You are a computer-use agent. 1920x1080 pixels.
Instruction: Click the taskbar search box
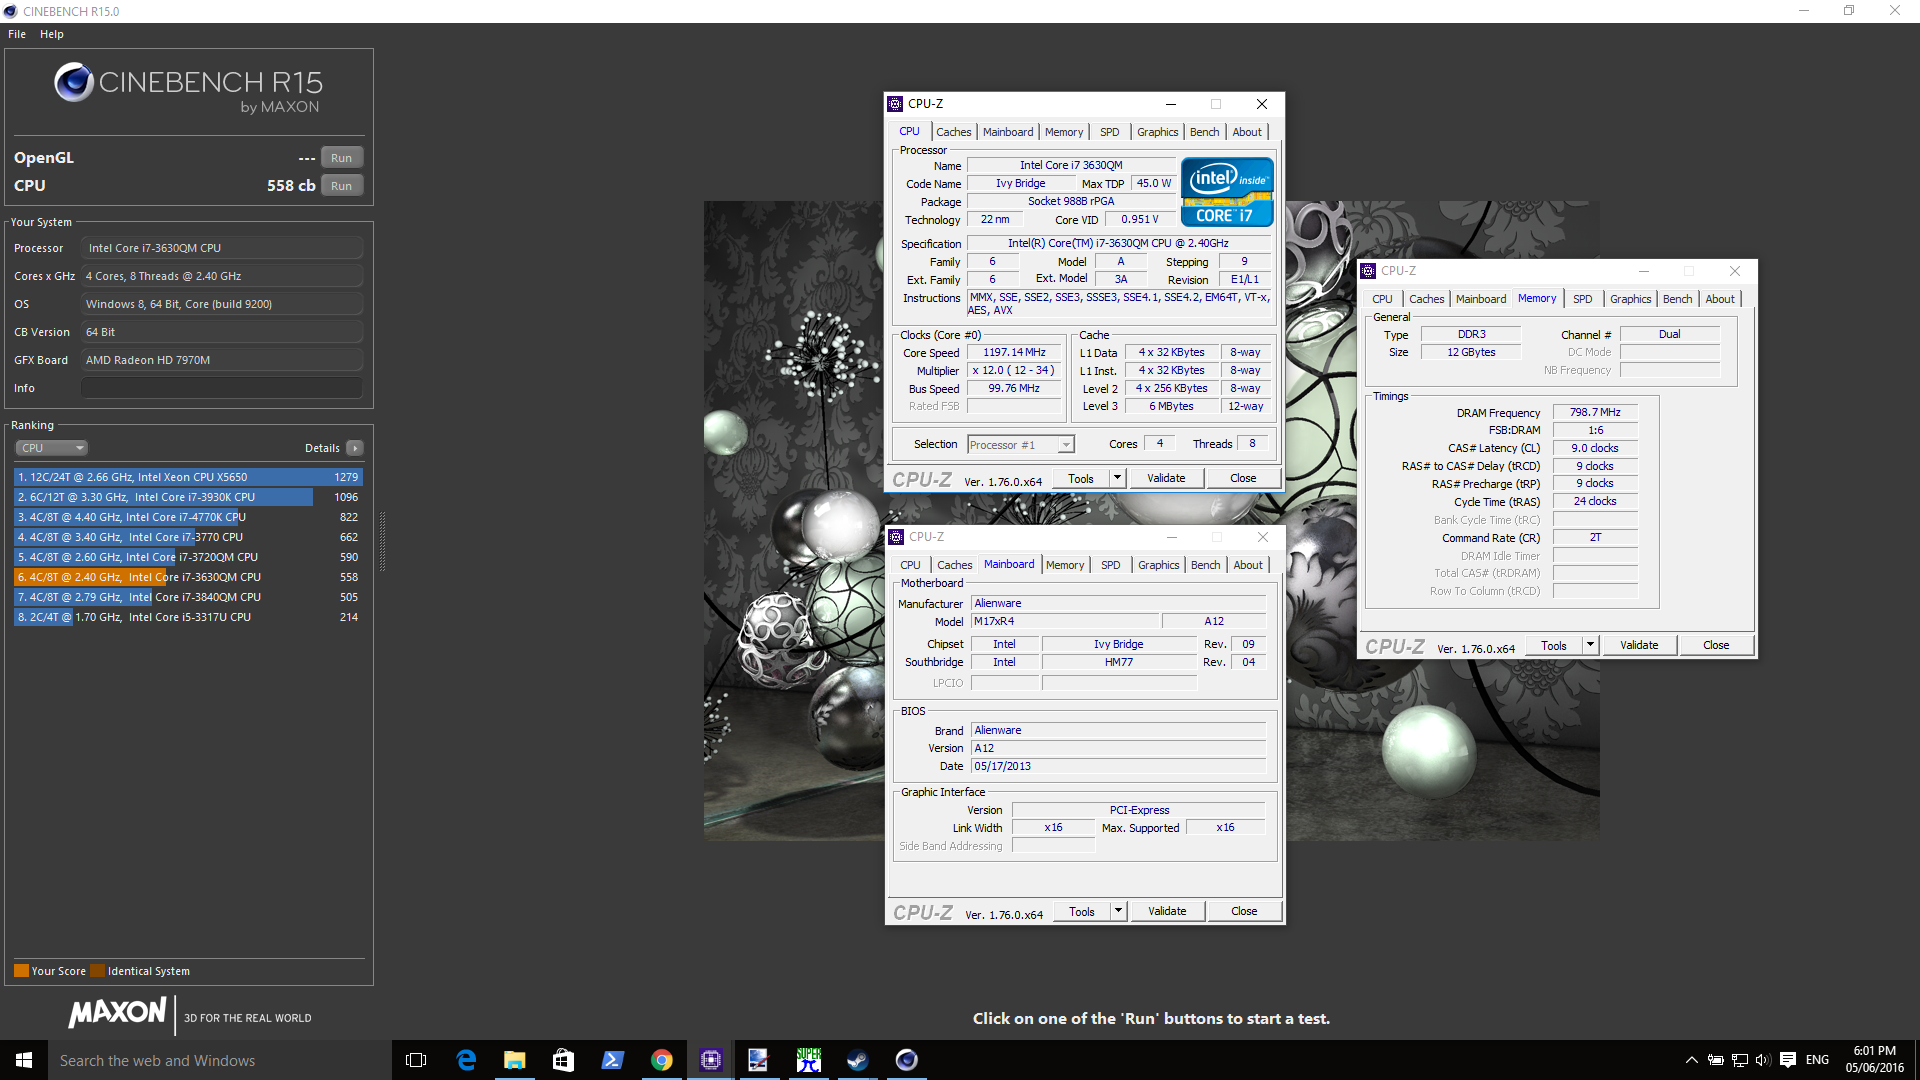point(220,1060)
